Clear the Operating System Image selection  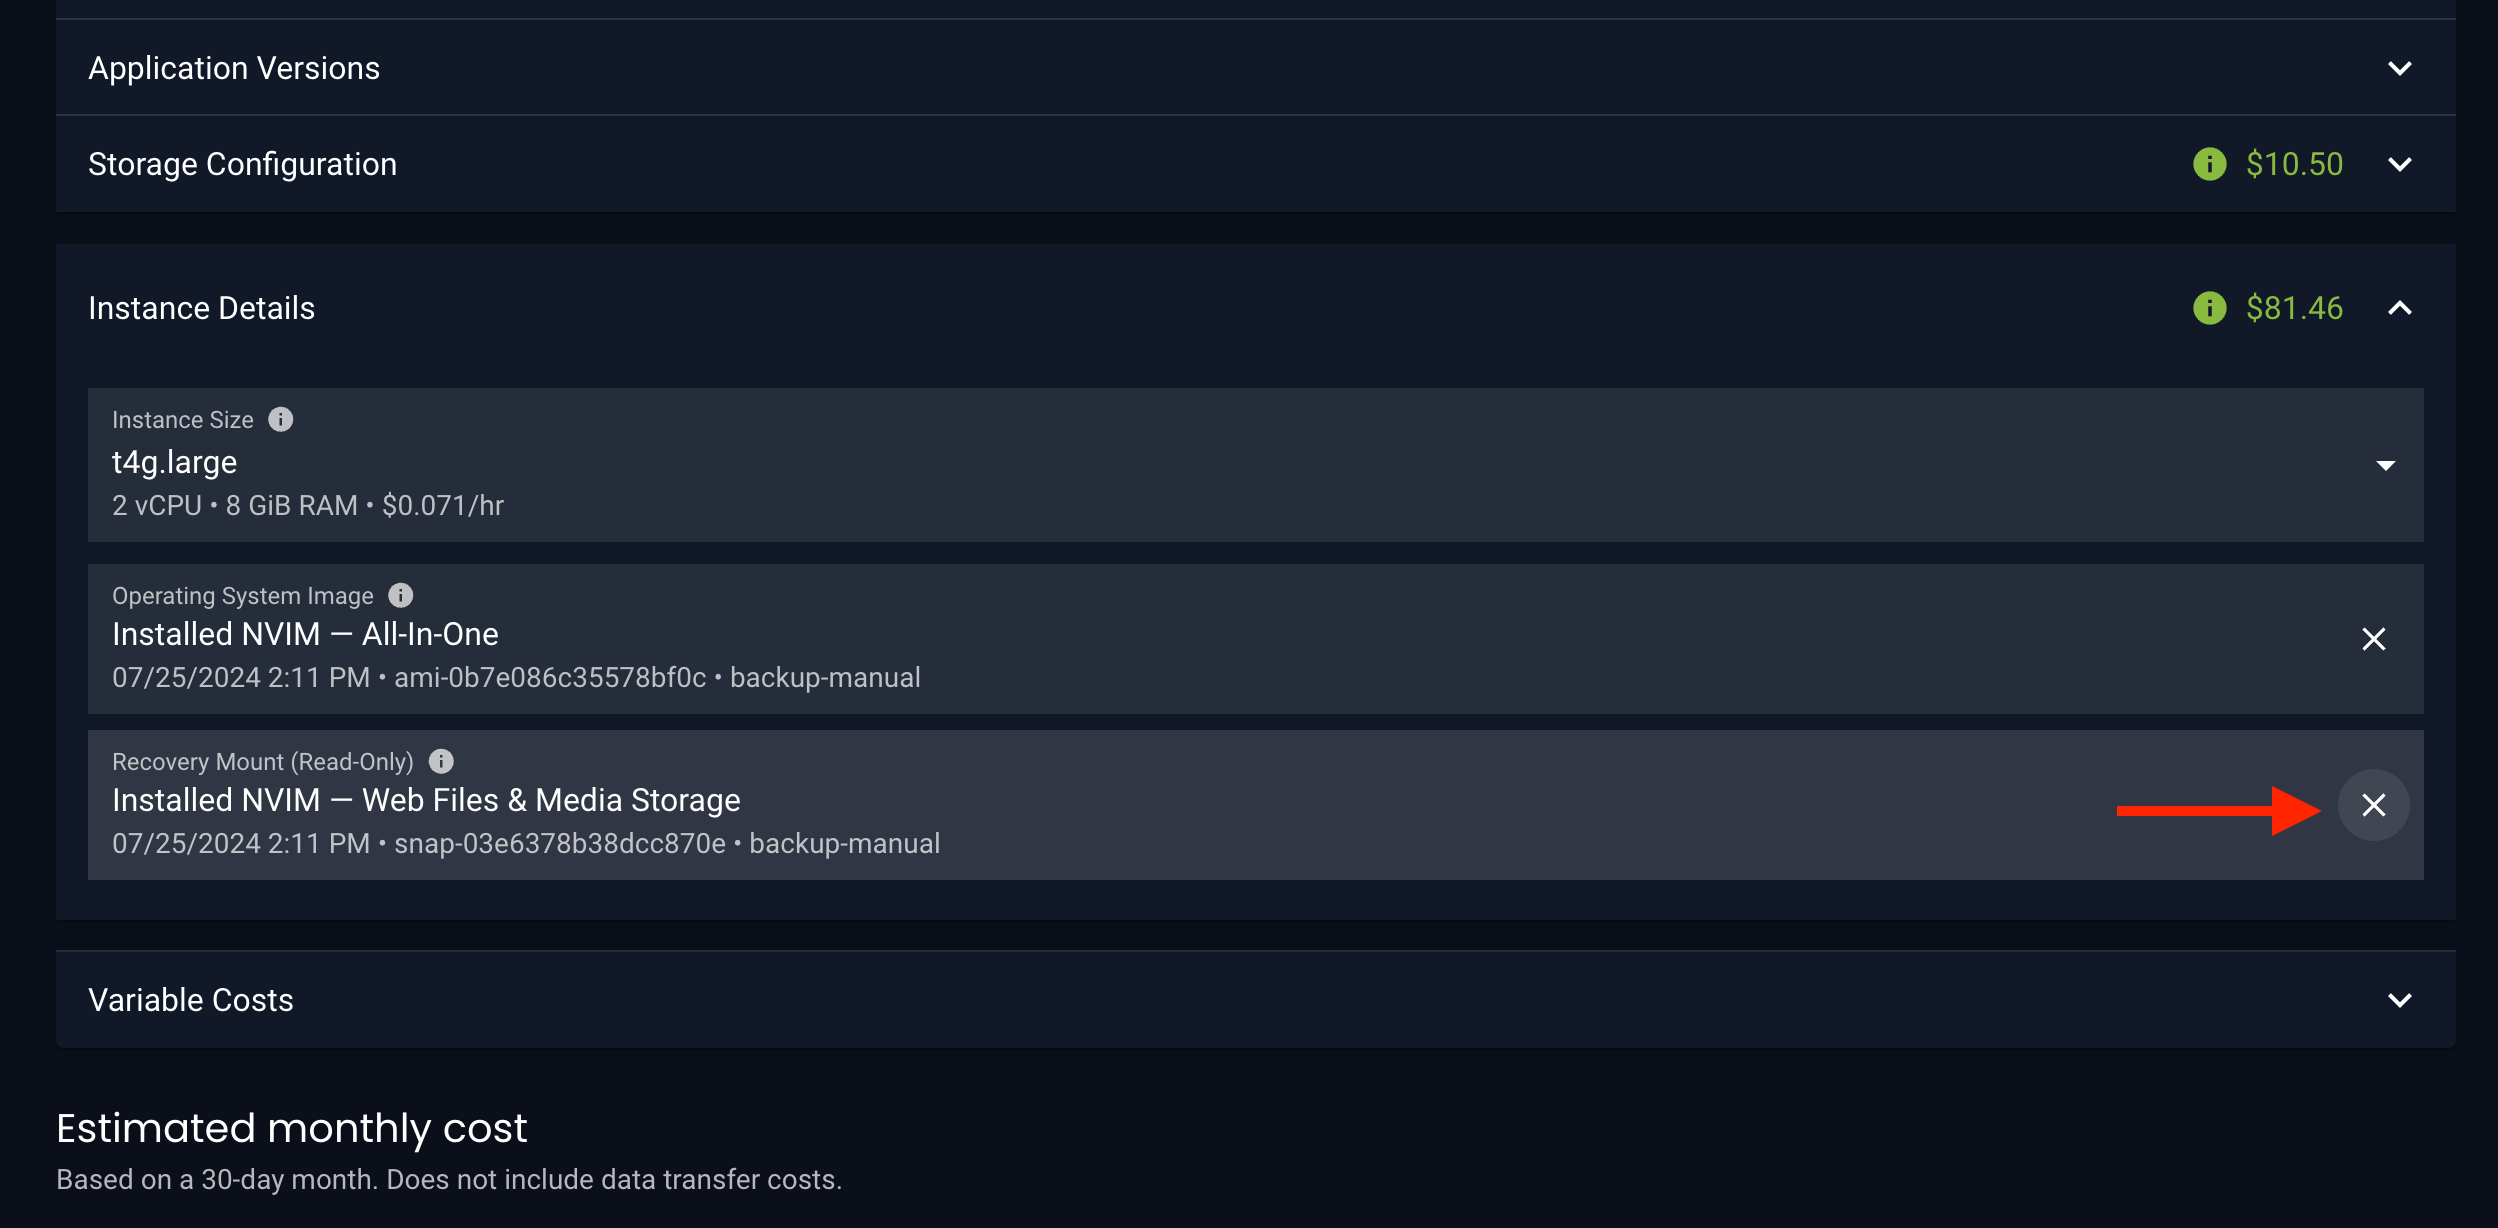click(x=2373, y=640)
